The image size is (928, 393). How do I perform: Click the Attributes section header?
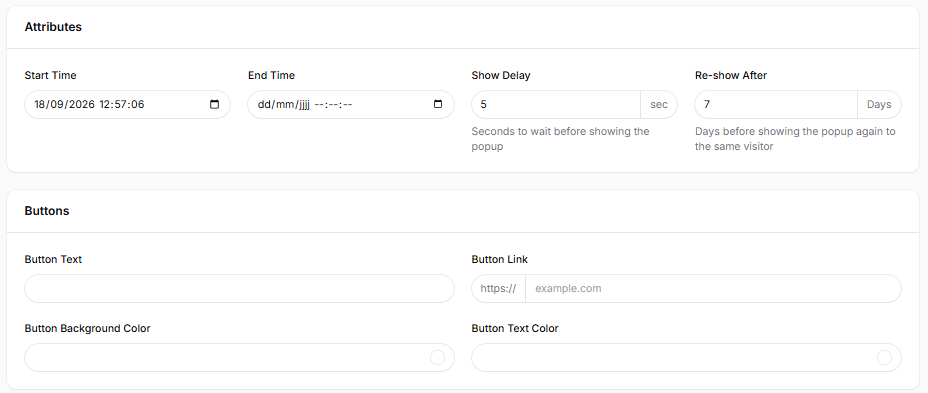pos(53,27)
